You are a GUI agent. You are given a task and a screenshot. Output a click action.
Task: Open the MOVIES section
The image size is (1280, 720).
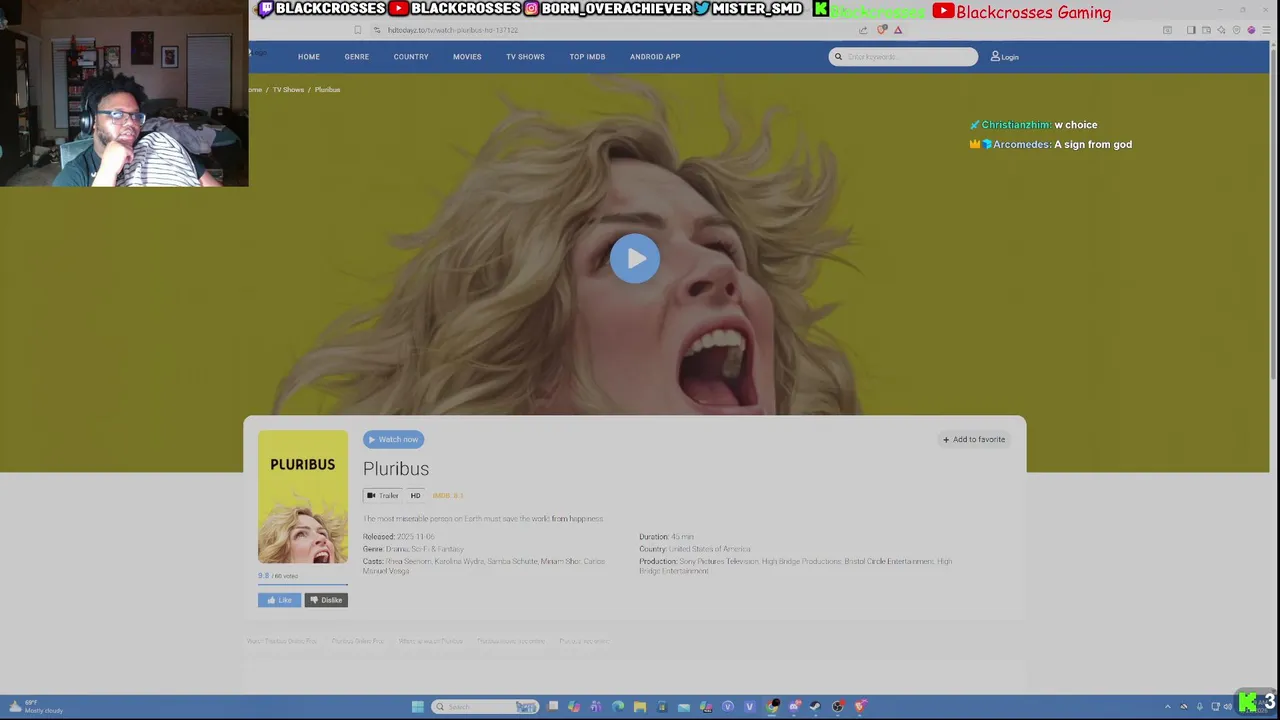pos(467,57)
